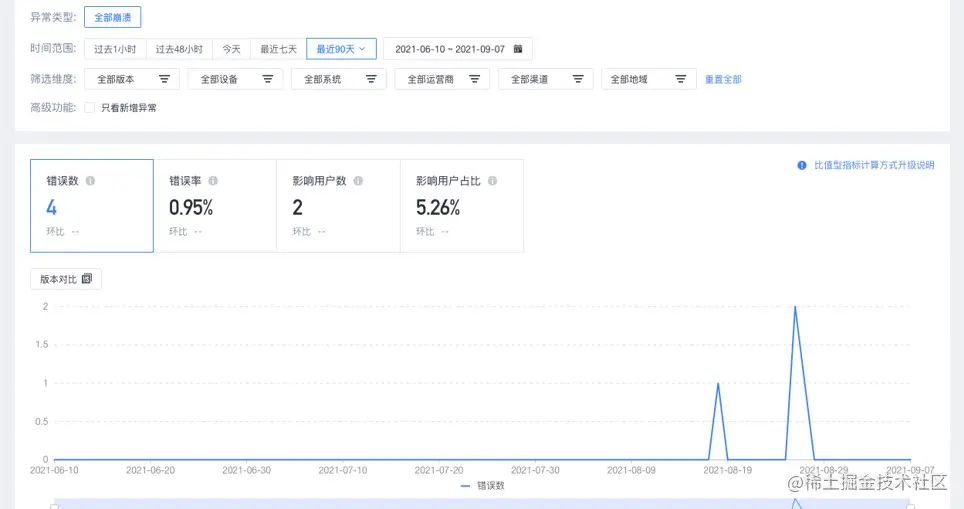This screenshot has height=509, width=964.
Task: Select the 错误率 metric card
Action: 215,206
